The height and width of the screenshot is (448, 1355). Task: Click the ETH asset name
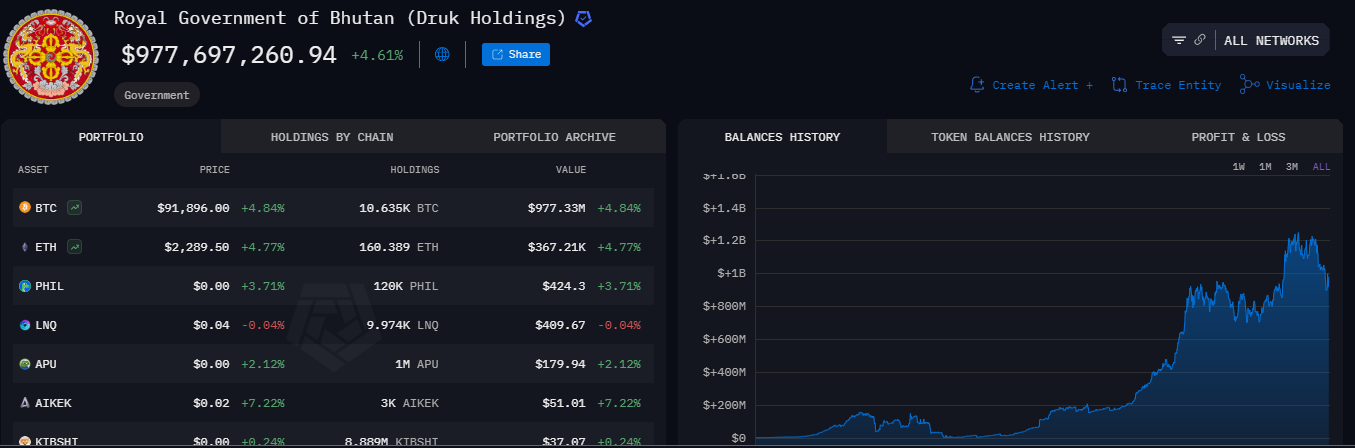click(46, 247)
